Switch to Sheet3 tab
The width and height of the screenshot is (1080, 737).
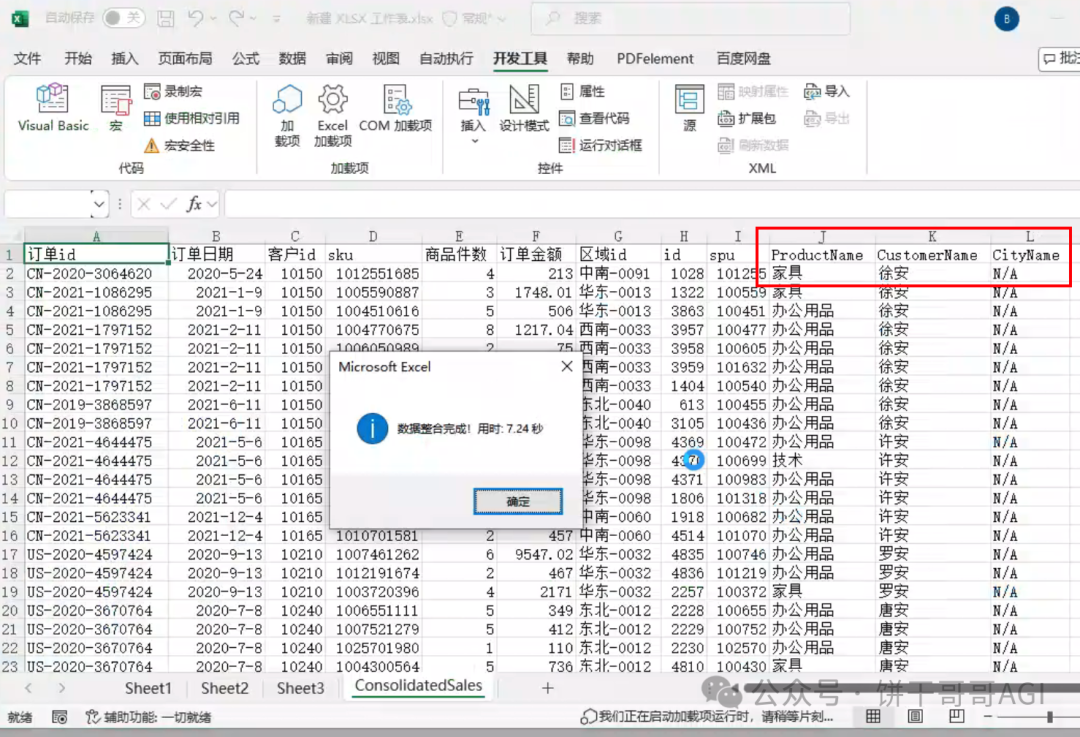pos(300,688)
